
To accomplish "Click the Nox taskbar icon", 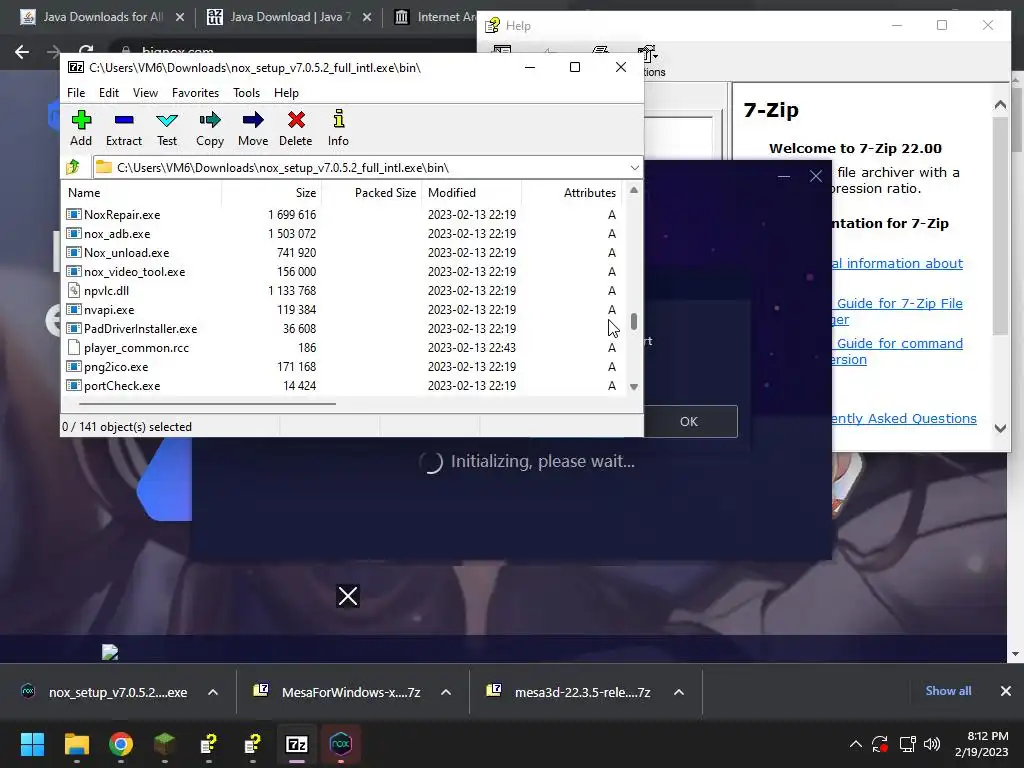I will (340, 744).
